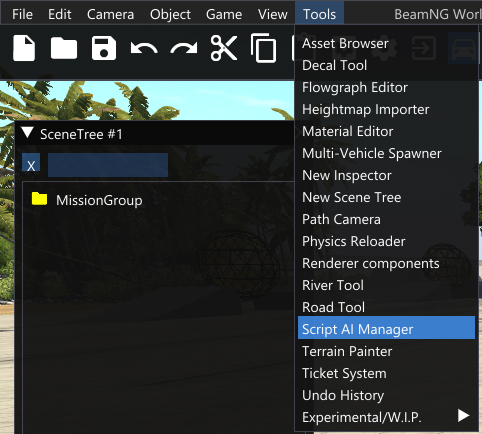The width and height of the screenshot is (482, 434).
Task: Select Multi-Vehicle Spawner
Action: [386, 153]
